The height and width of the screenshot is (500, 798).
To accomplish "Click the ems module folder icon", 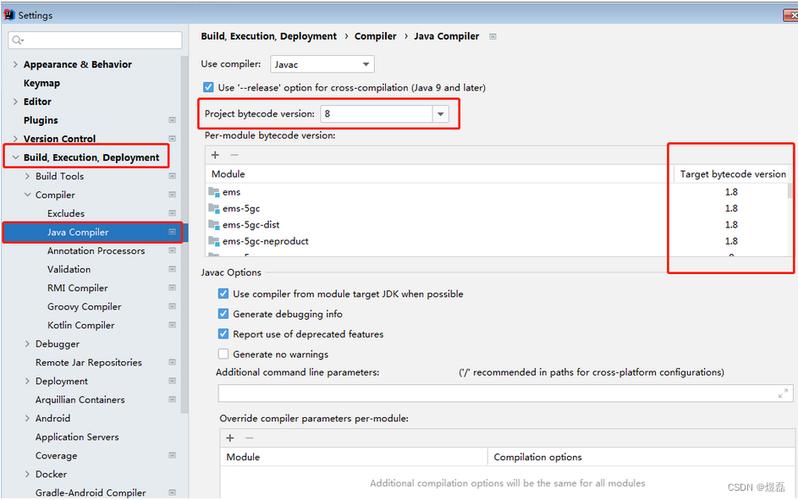I will tap(214, 192).
